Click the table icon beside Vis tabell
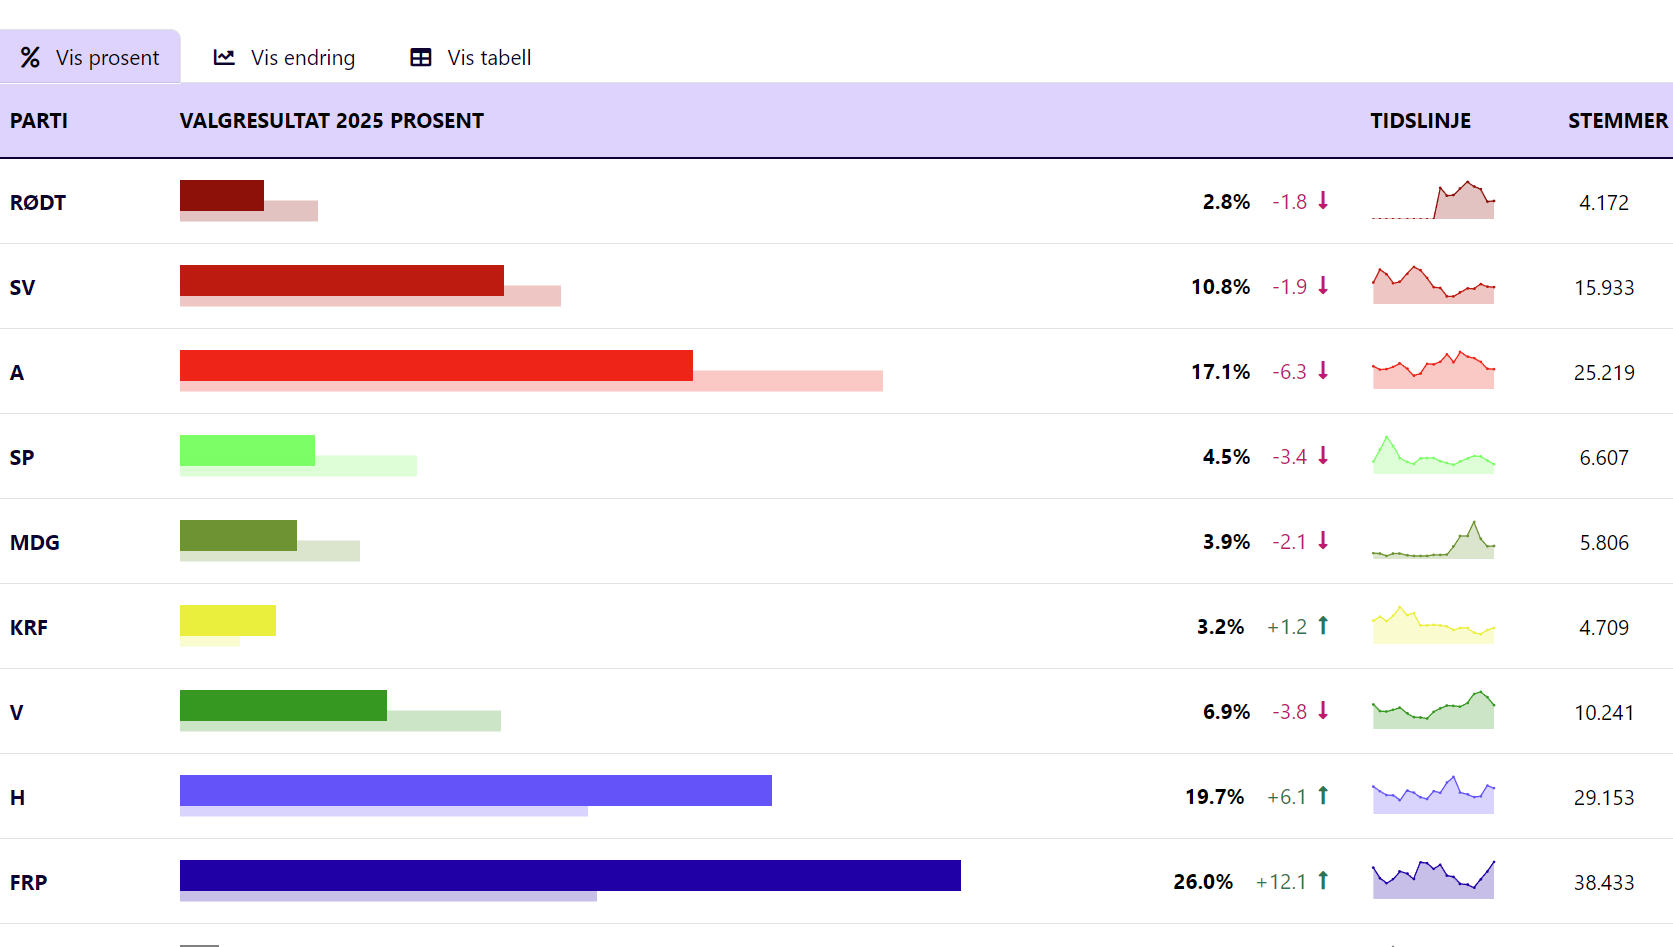 pyautogui.click(x=421, y=58)
